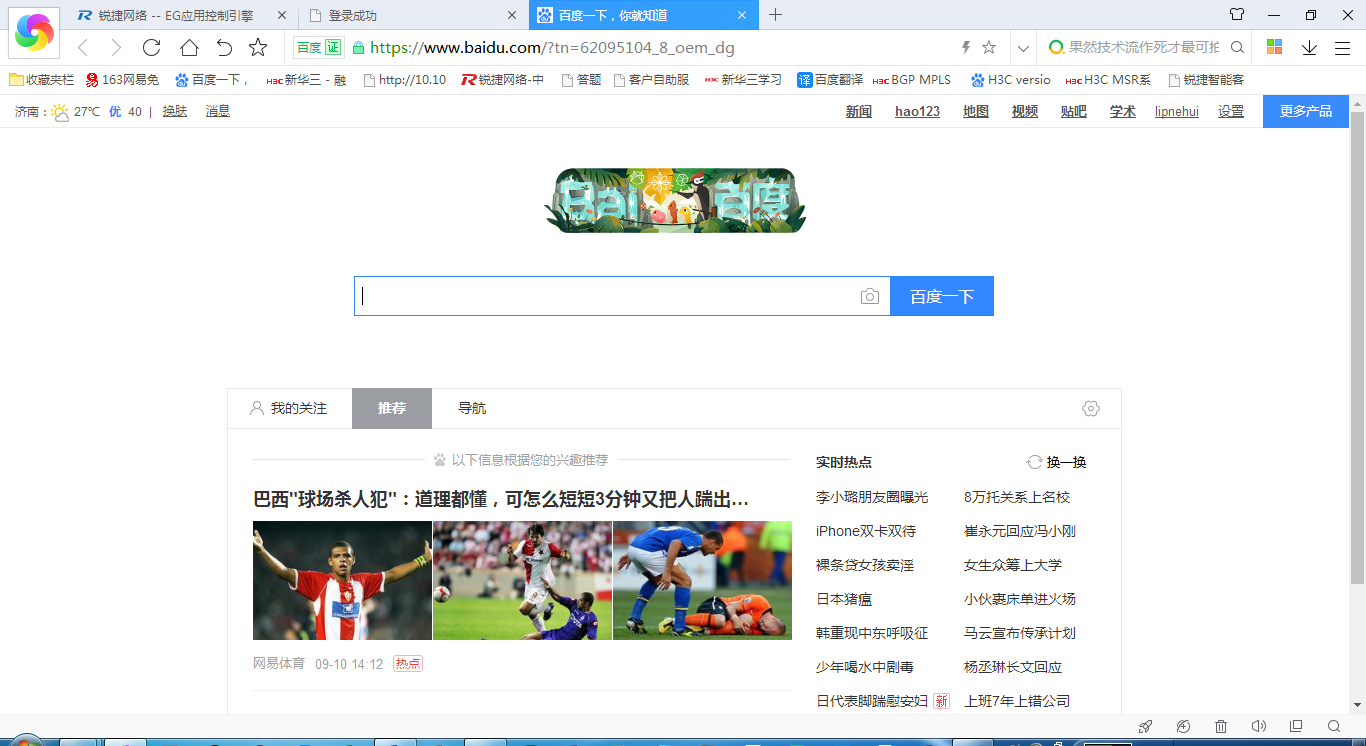Select the 推荐 tab

(x=392, y=408)
